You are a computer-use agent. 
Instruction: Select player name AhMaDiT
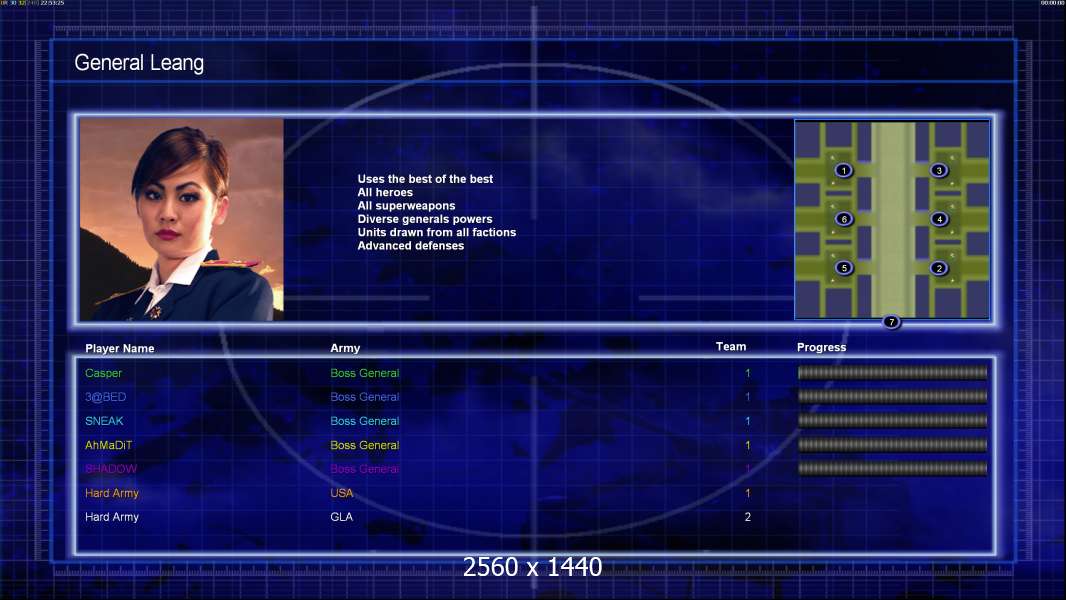[109, 445]
